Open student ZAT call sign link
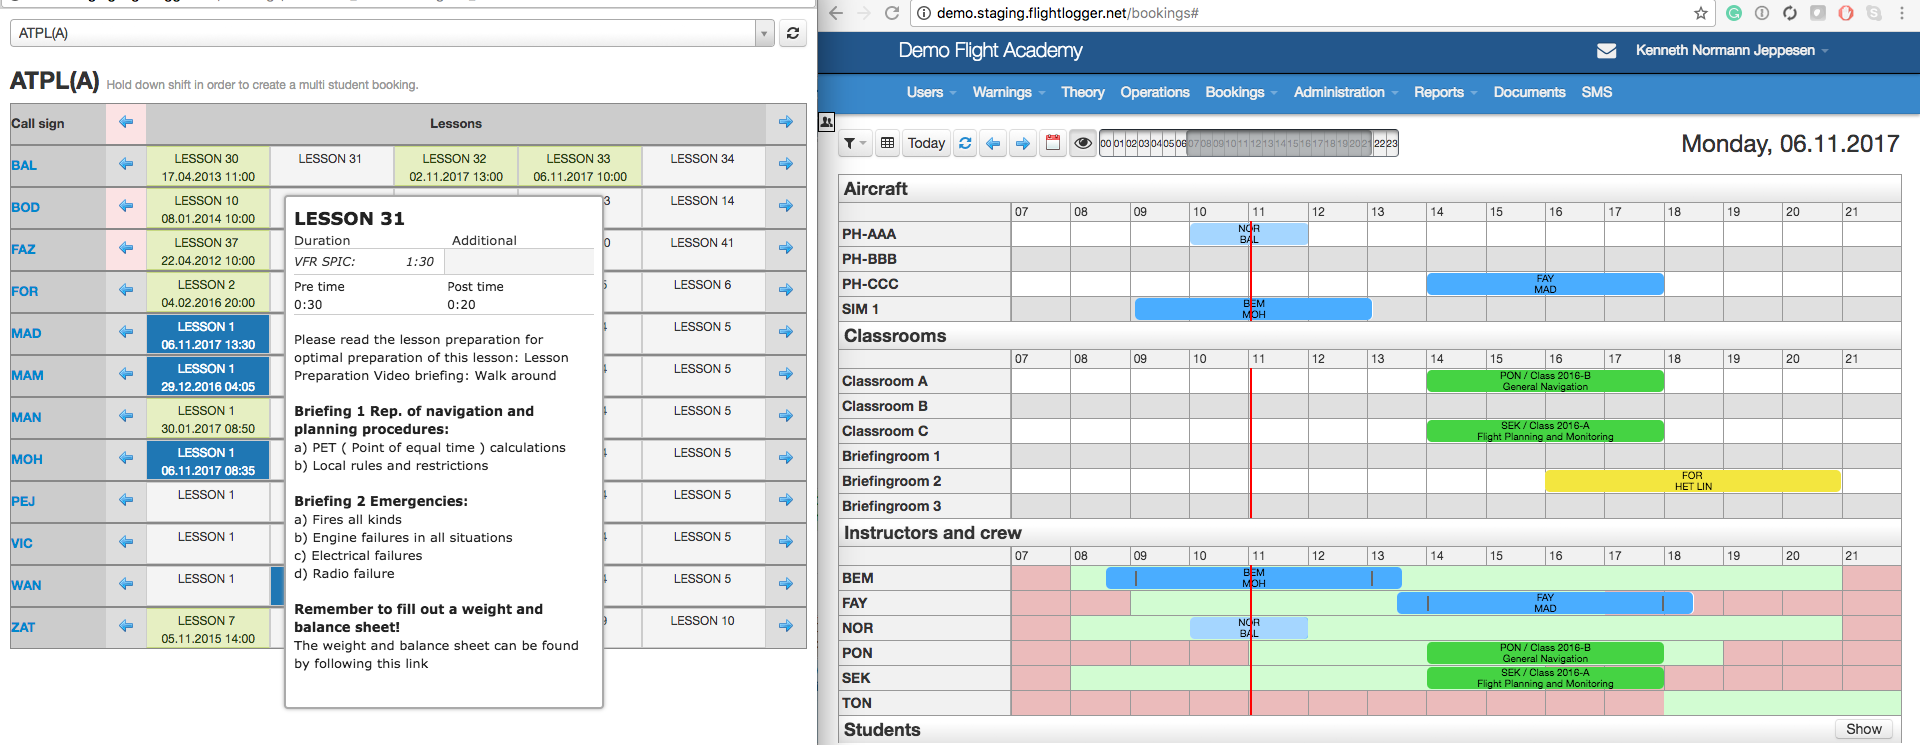 pyautogui.click(x=23, y=627)
